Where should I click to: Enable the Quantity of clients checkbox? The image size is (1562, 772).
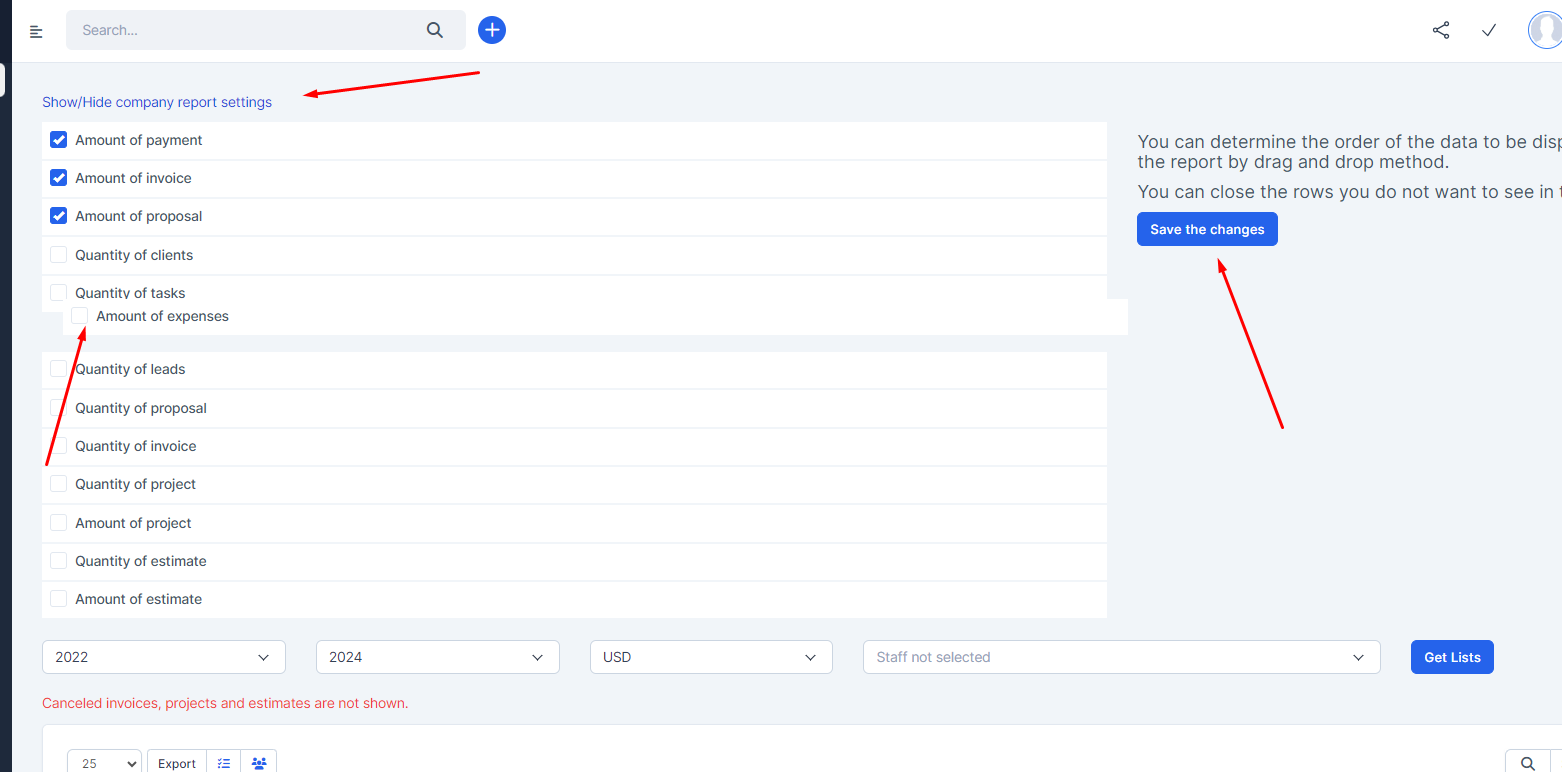click(x=59, y=255)
